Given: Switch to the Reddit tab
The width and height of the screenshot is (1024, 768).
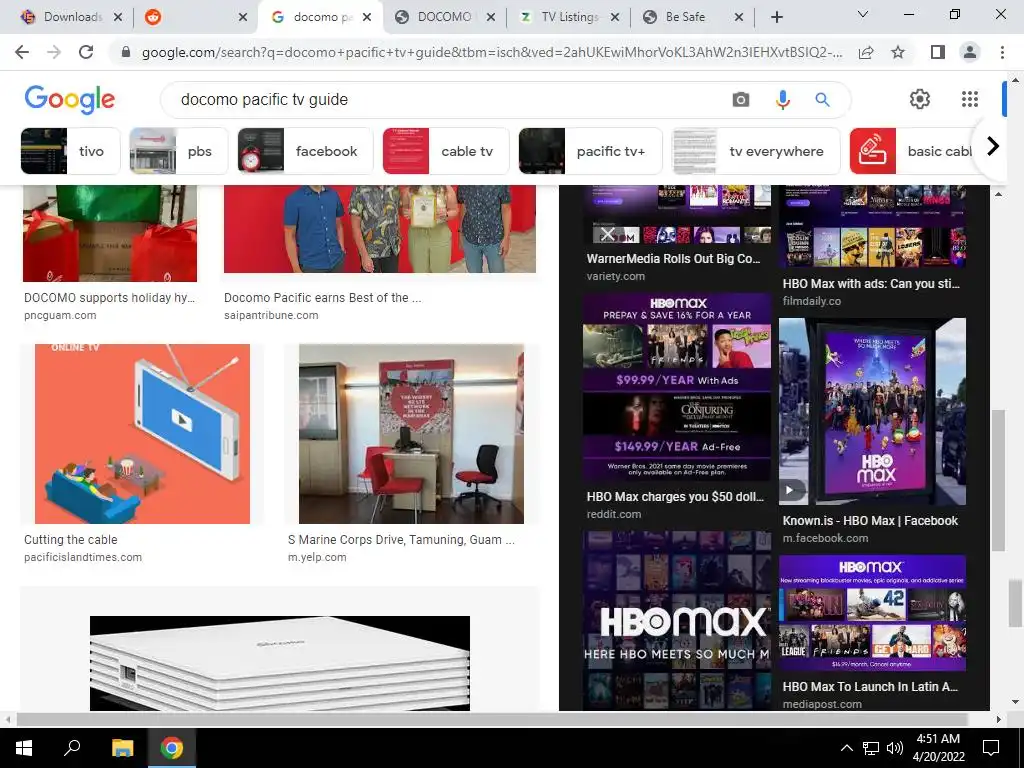Looking at the screenshot, I should (197, 18).
